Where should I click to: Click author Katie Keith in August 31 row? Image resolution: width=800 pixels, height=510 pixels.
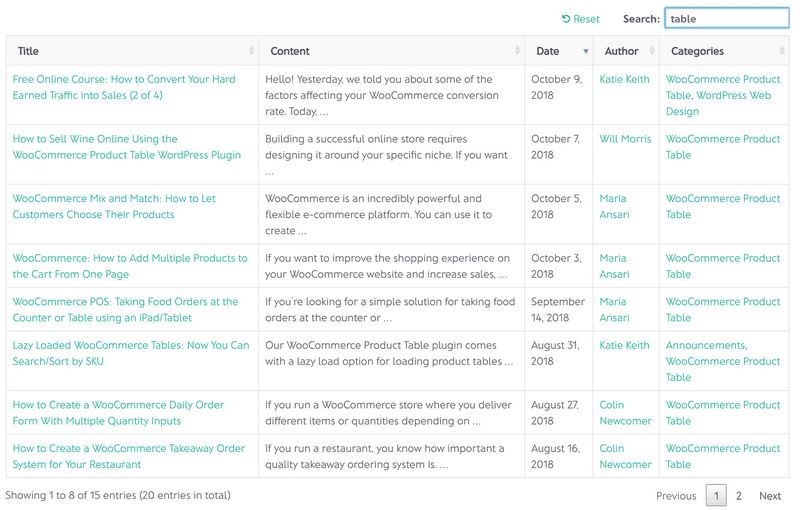point(624,345)
